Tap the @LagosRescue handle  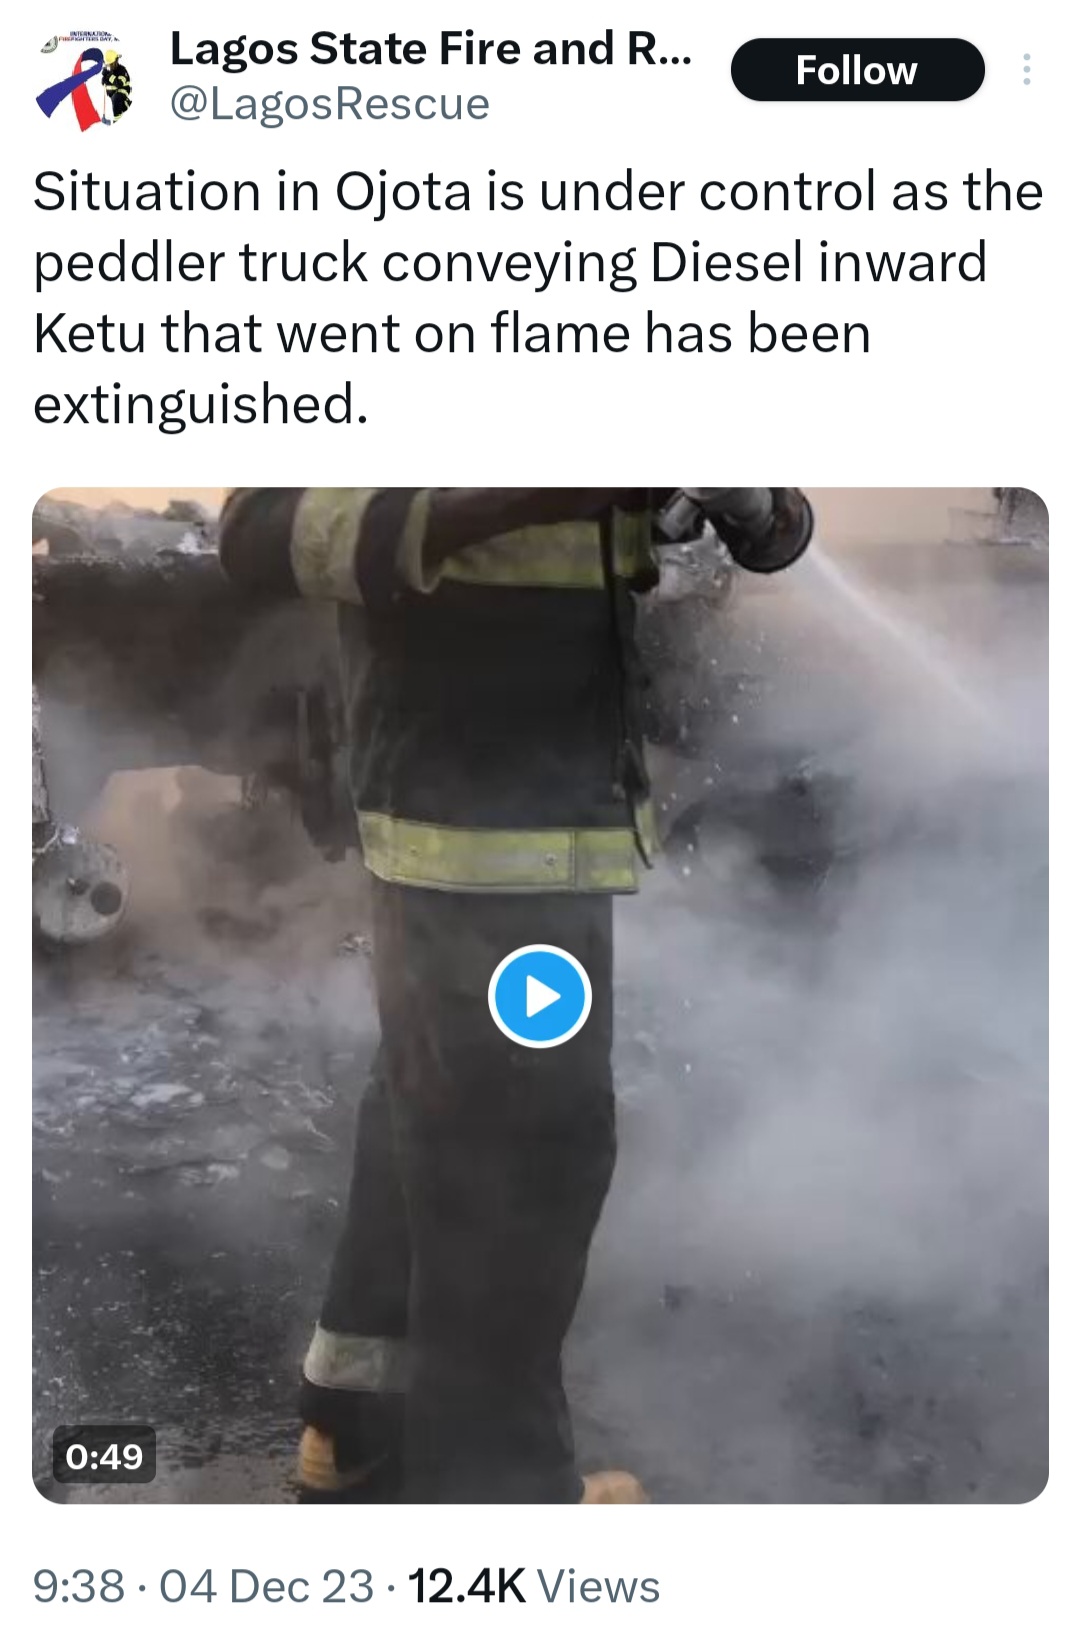(x=330, y=104)
